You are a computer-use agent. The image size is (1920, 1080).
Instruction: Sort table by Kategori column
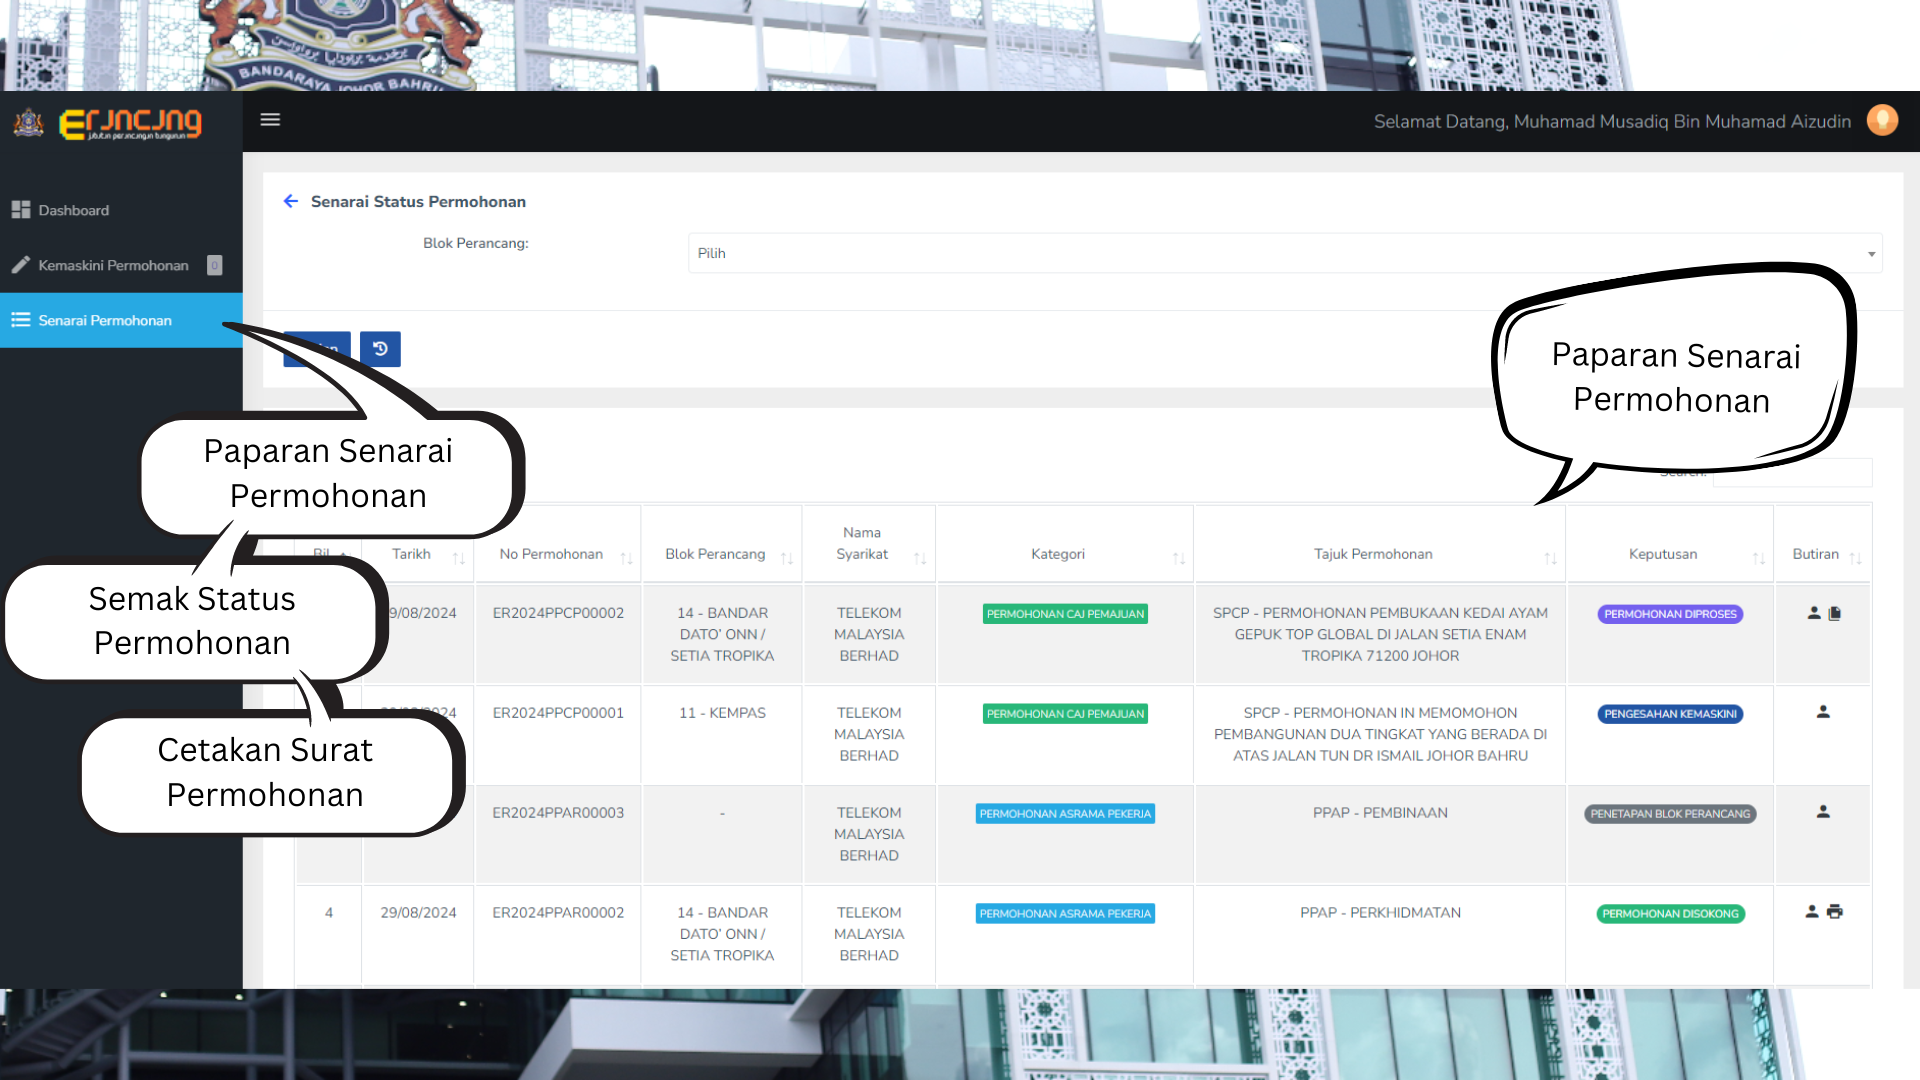(x=1058, y=554)
